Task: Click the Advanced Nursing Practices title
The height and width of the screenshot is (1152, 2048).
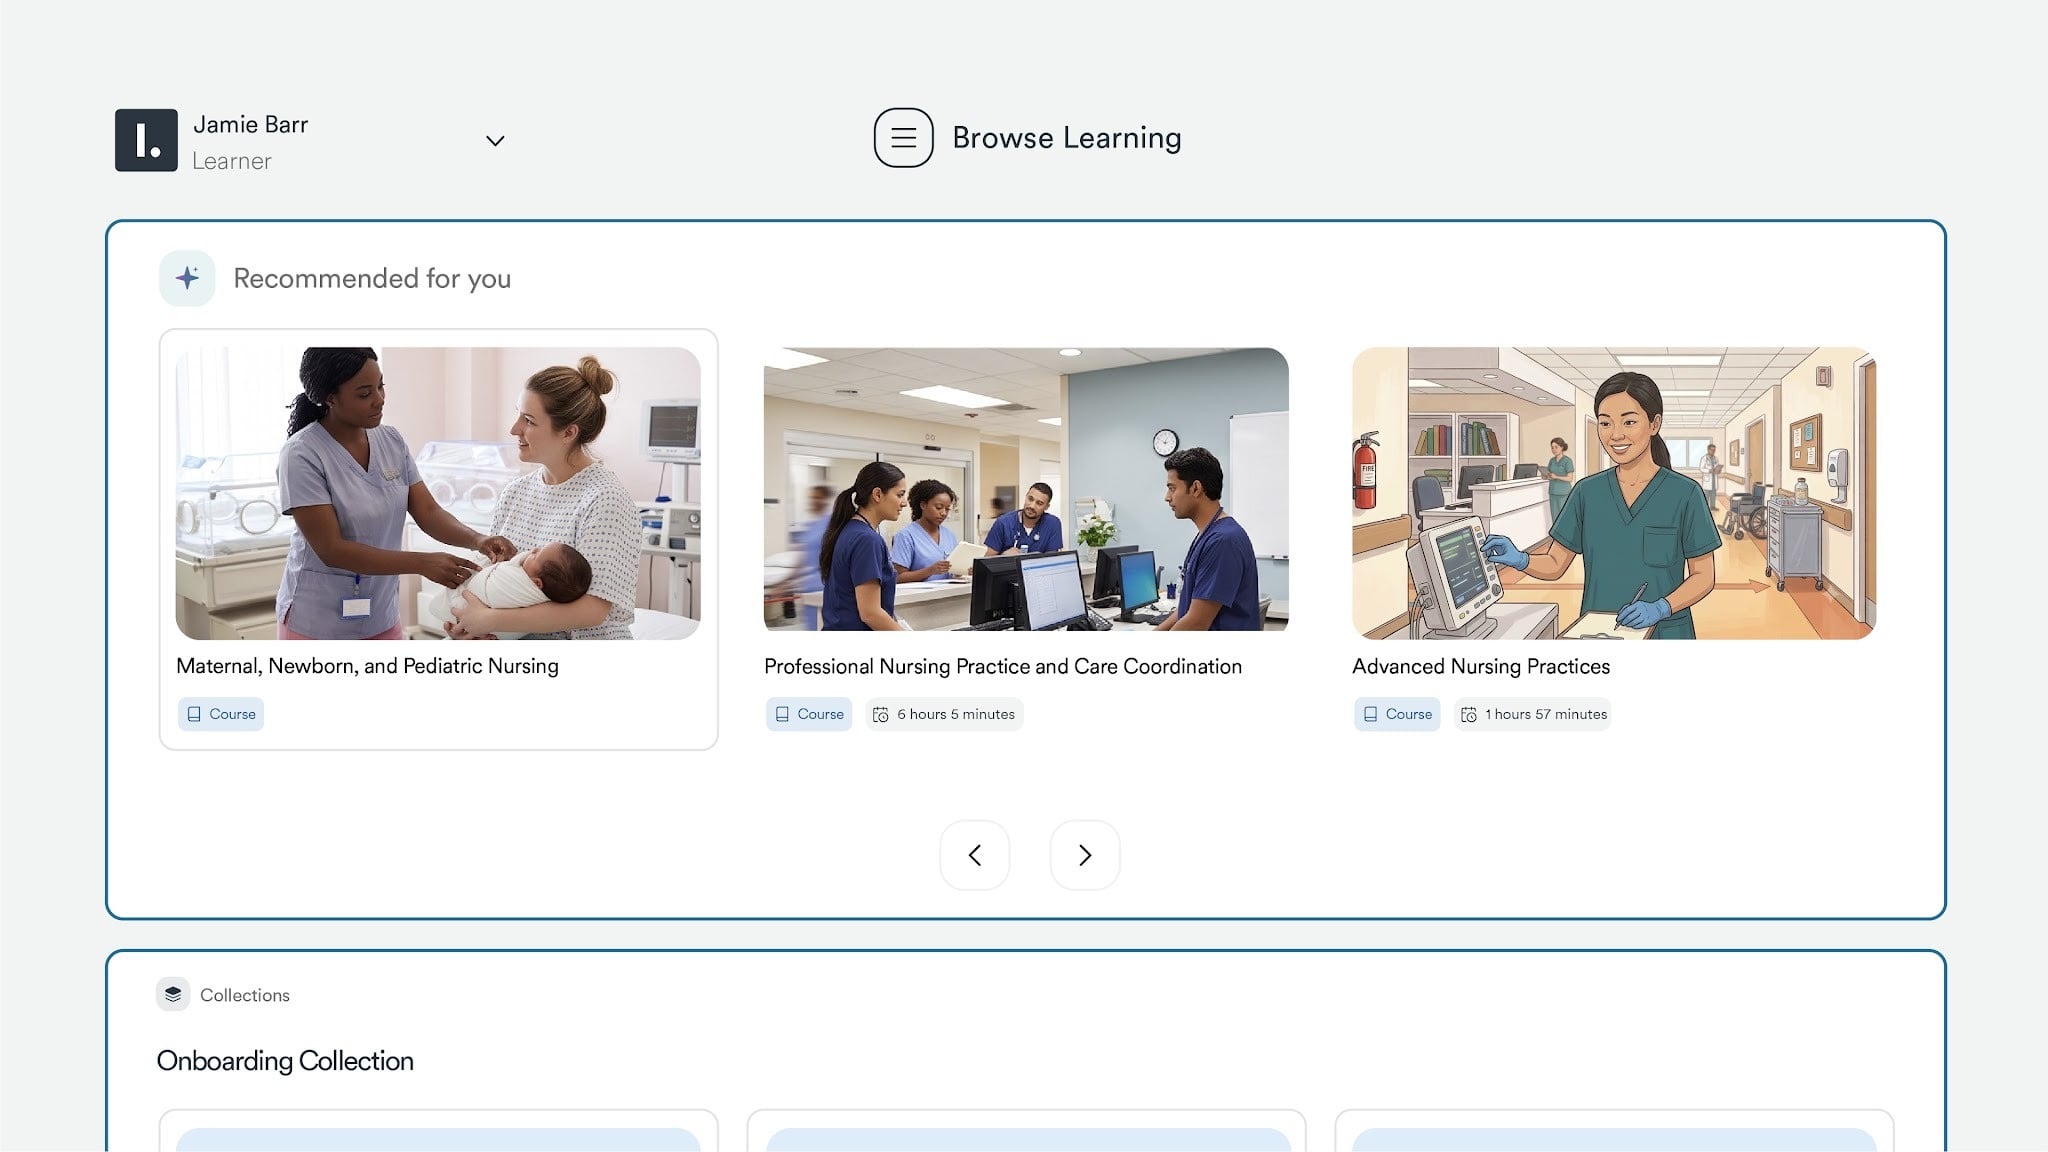Action: pyautogui.click(x=1481, y=666)
